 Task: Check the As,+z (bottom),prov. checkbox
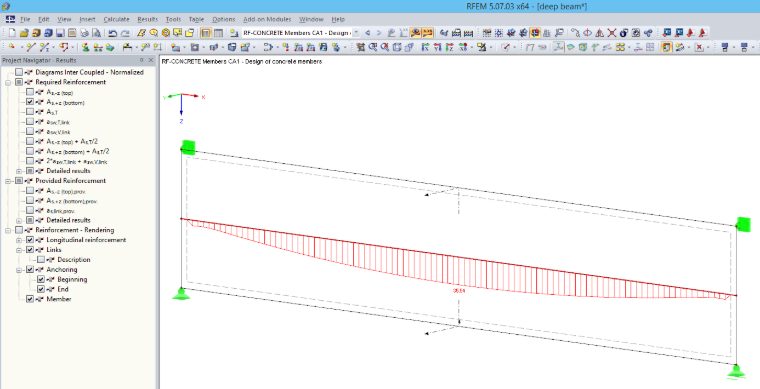(30, 201)
